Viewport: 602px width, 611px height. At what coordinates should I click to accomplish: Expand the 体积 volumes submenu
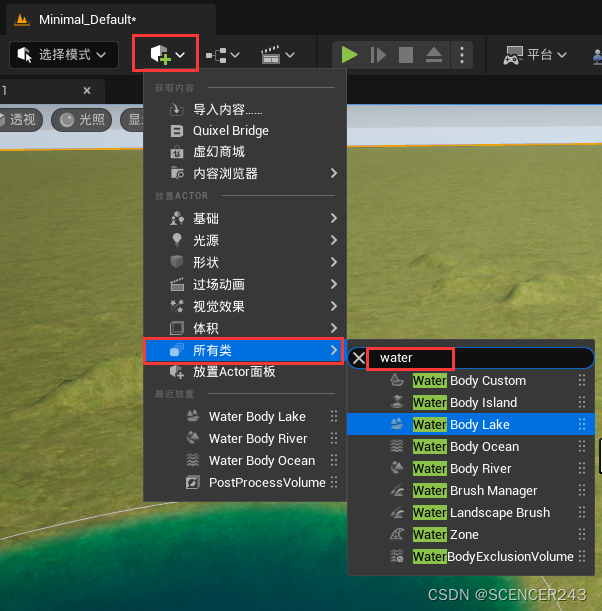point(245,328)
